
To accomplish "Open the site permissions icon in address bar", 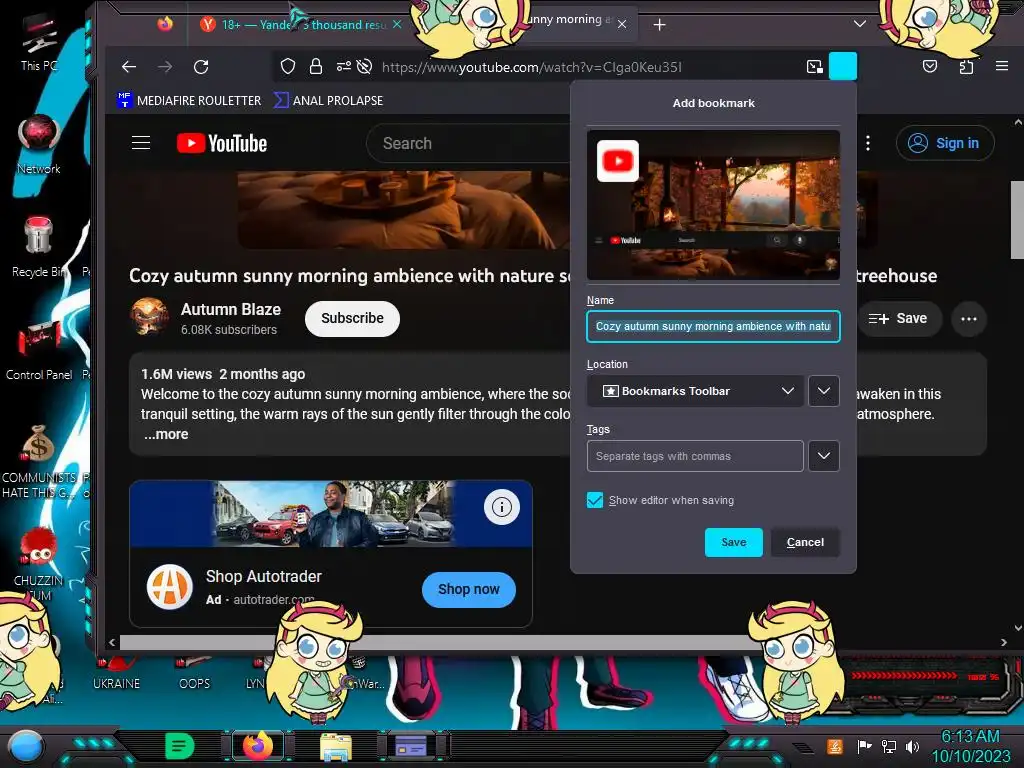I will [344, 67].
